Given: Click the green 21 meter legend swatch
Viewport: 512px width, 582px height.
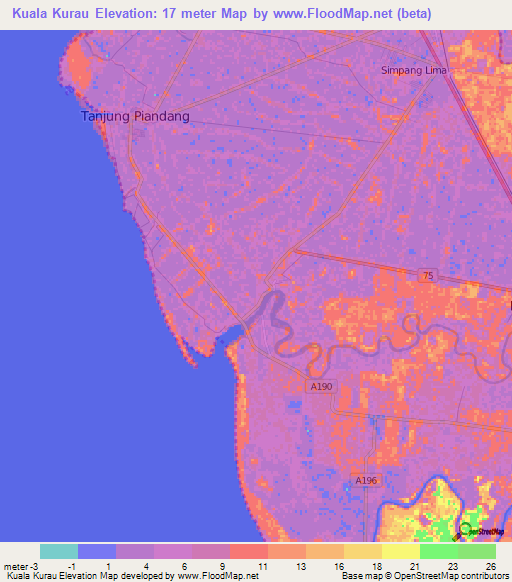Looking at the screenshot, I should (439, 552).
